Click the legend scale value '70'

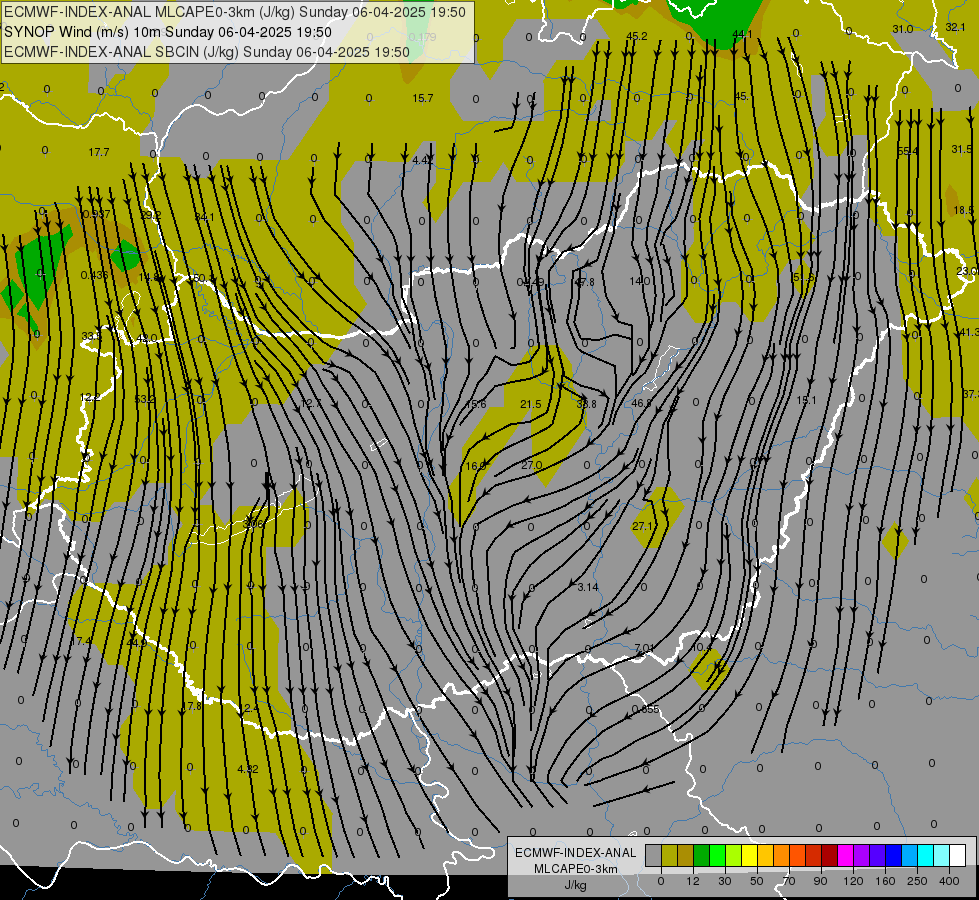click(x=789, y=881)
